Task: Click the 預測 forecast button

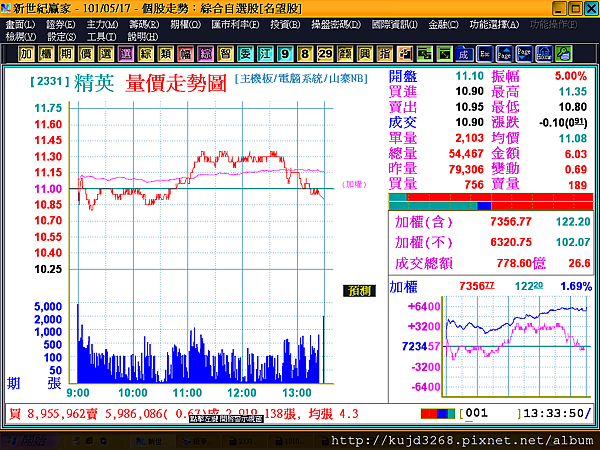Action: (359, 291)
